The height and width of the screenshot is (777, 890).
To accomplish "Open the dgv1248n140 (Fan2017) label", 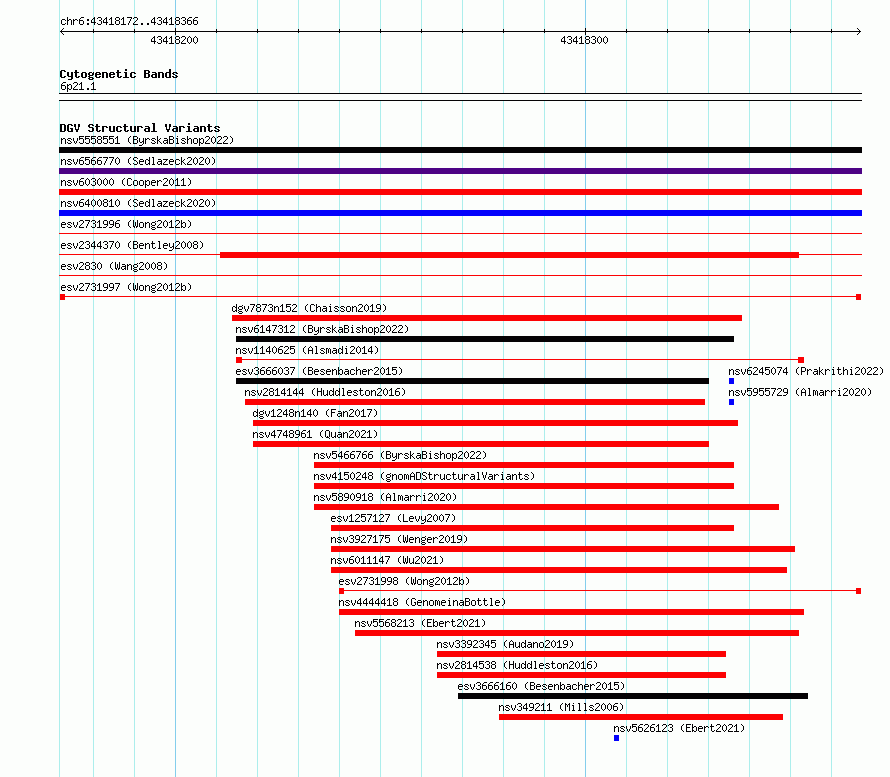I will point(315,413).
